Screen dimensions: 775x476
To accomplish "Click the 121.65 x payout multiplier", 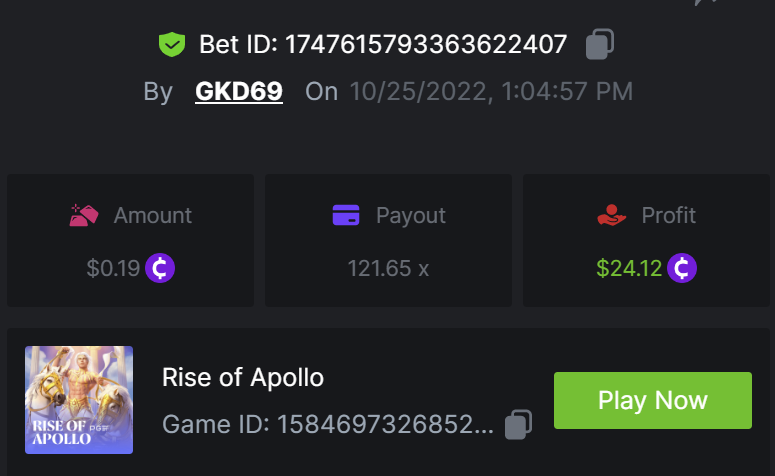I will pos(388,268).
